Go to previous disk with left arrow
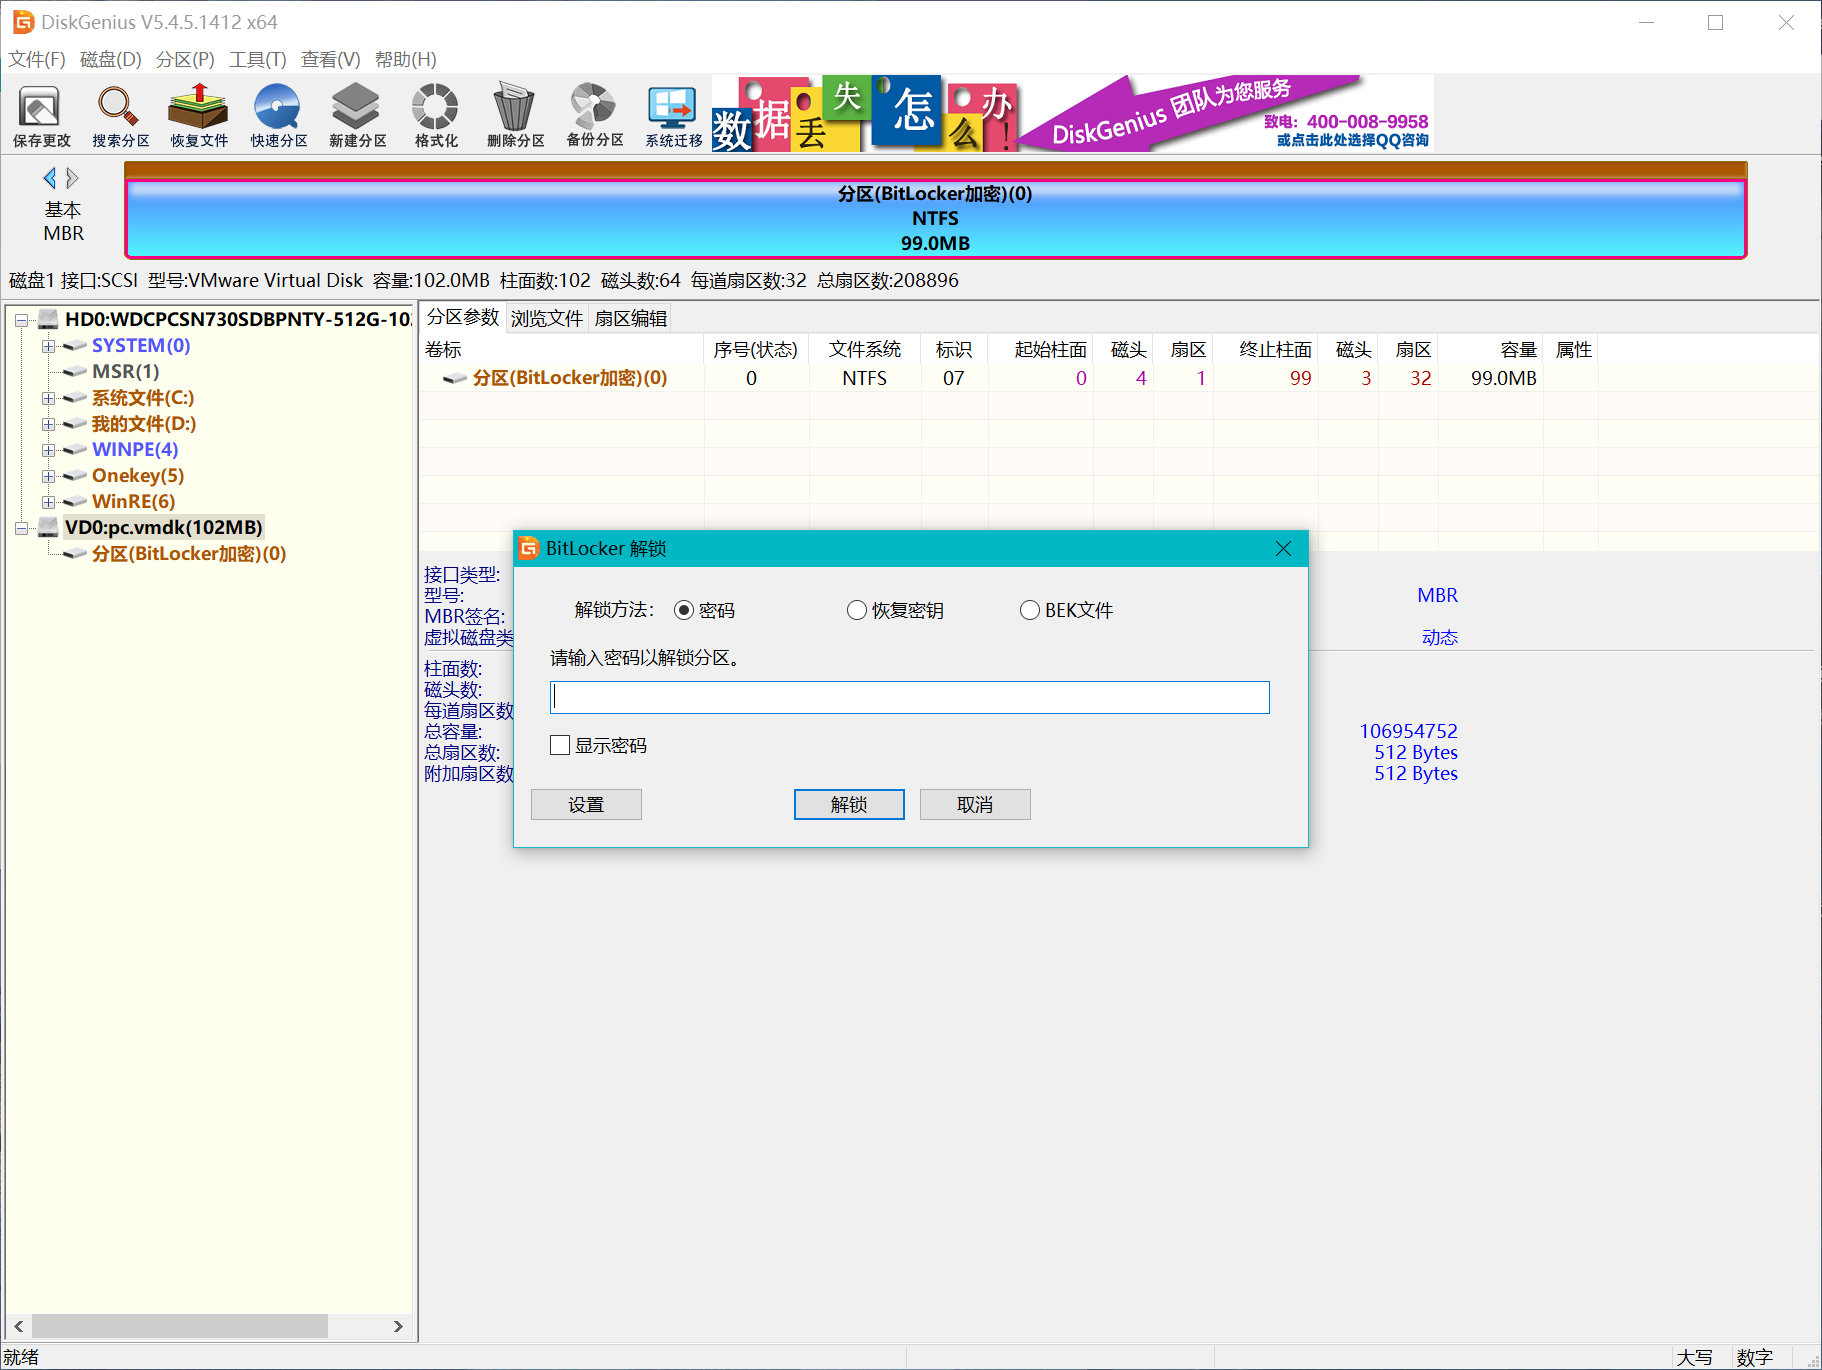This screenshot has height=1370, width=1822. coord(49,178)
